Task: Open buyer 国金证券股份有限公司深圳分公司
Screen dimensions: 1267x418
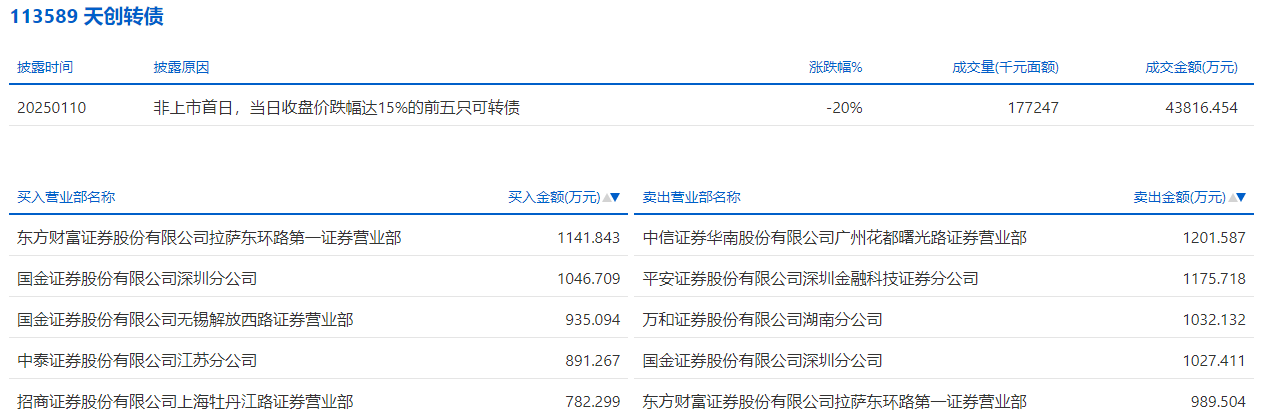Action: point(137,279)
